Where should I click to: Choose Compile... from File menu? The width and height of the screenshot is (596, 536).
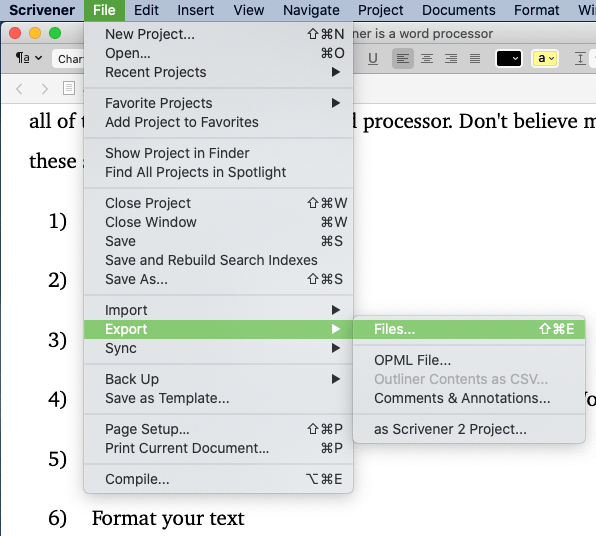[x=219, y=479]
